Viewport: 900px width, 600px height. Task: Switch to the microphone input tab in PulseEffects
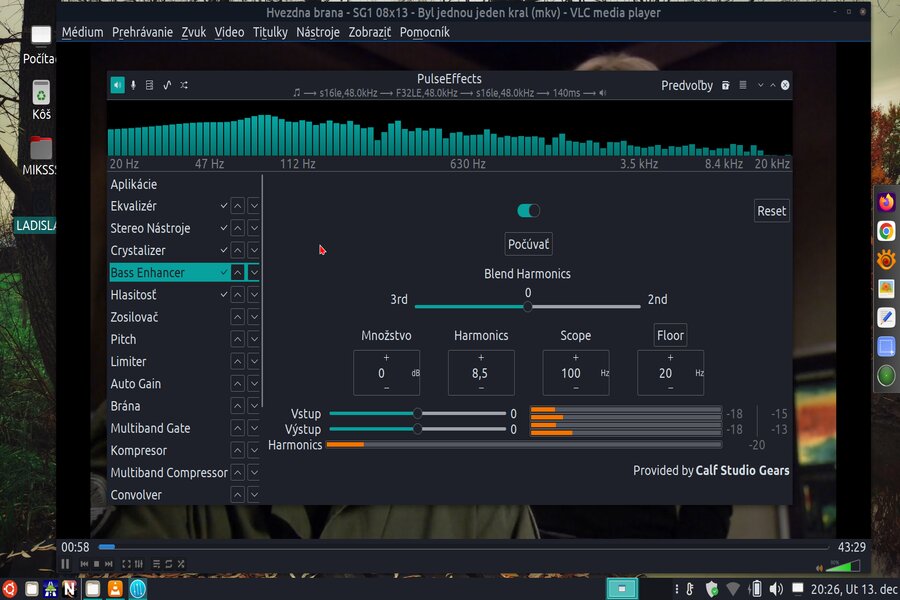point(133,85)
